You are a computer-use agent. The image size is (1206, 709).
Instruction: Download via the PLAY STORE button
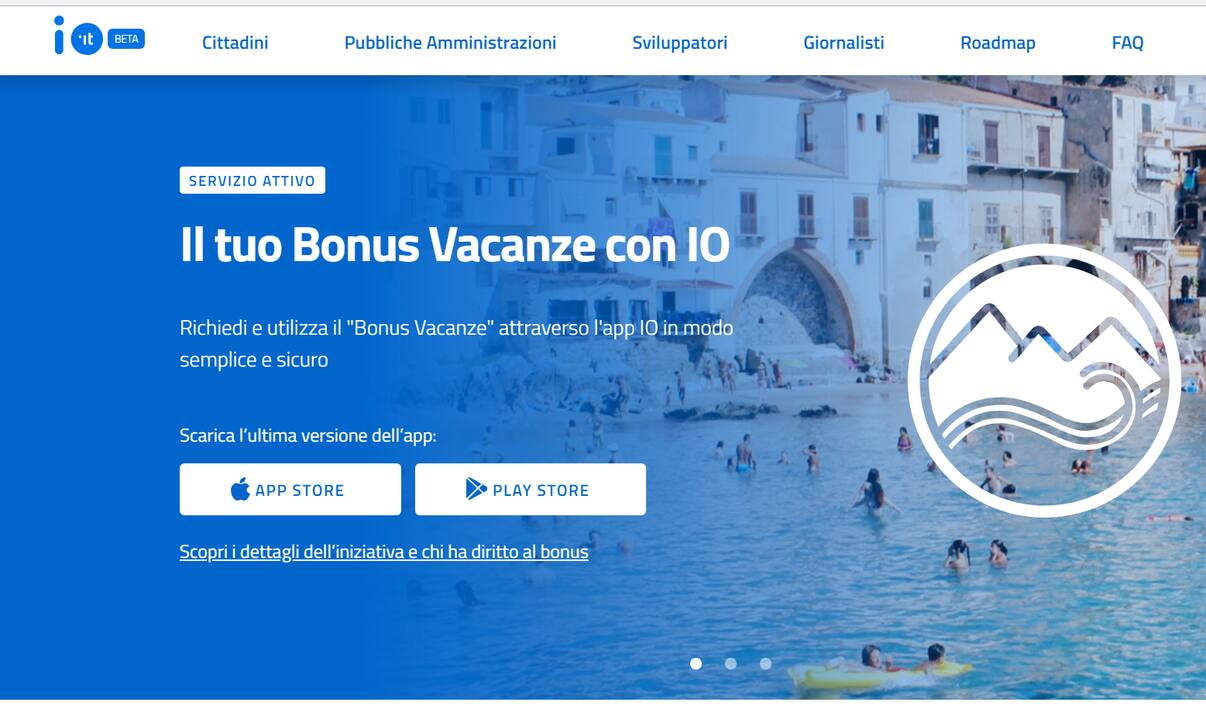point(530,489)
